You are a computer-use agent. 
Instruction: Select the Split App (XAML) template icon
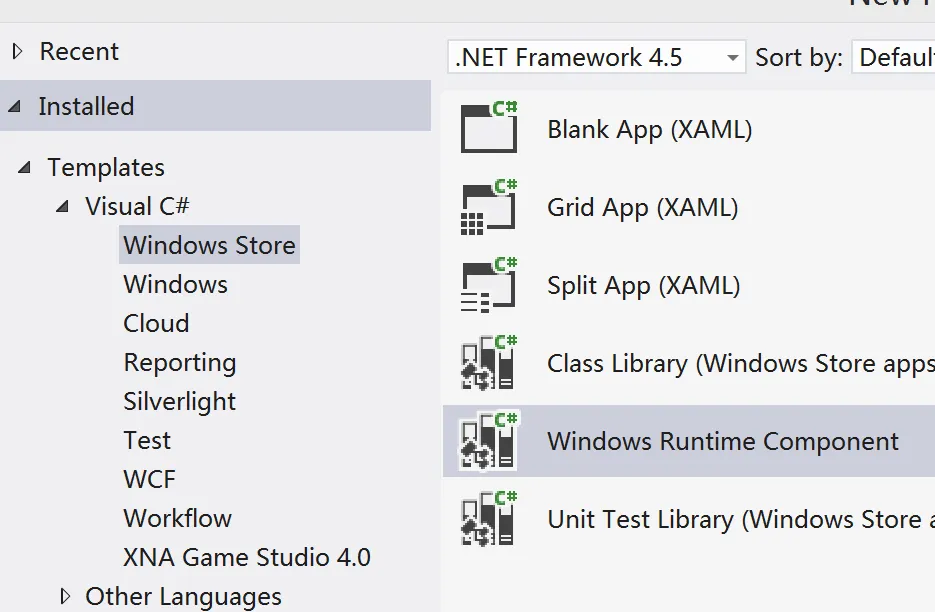489,285
